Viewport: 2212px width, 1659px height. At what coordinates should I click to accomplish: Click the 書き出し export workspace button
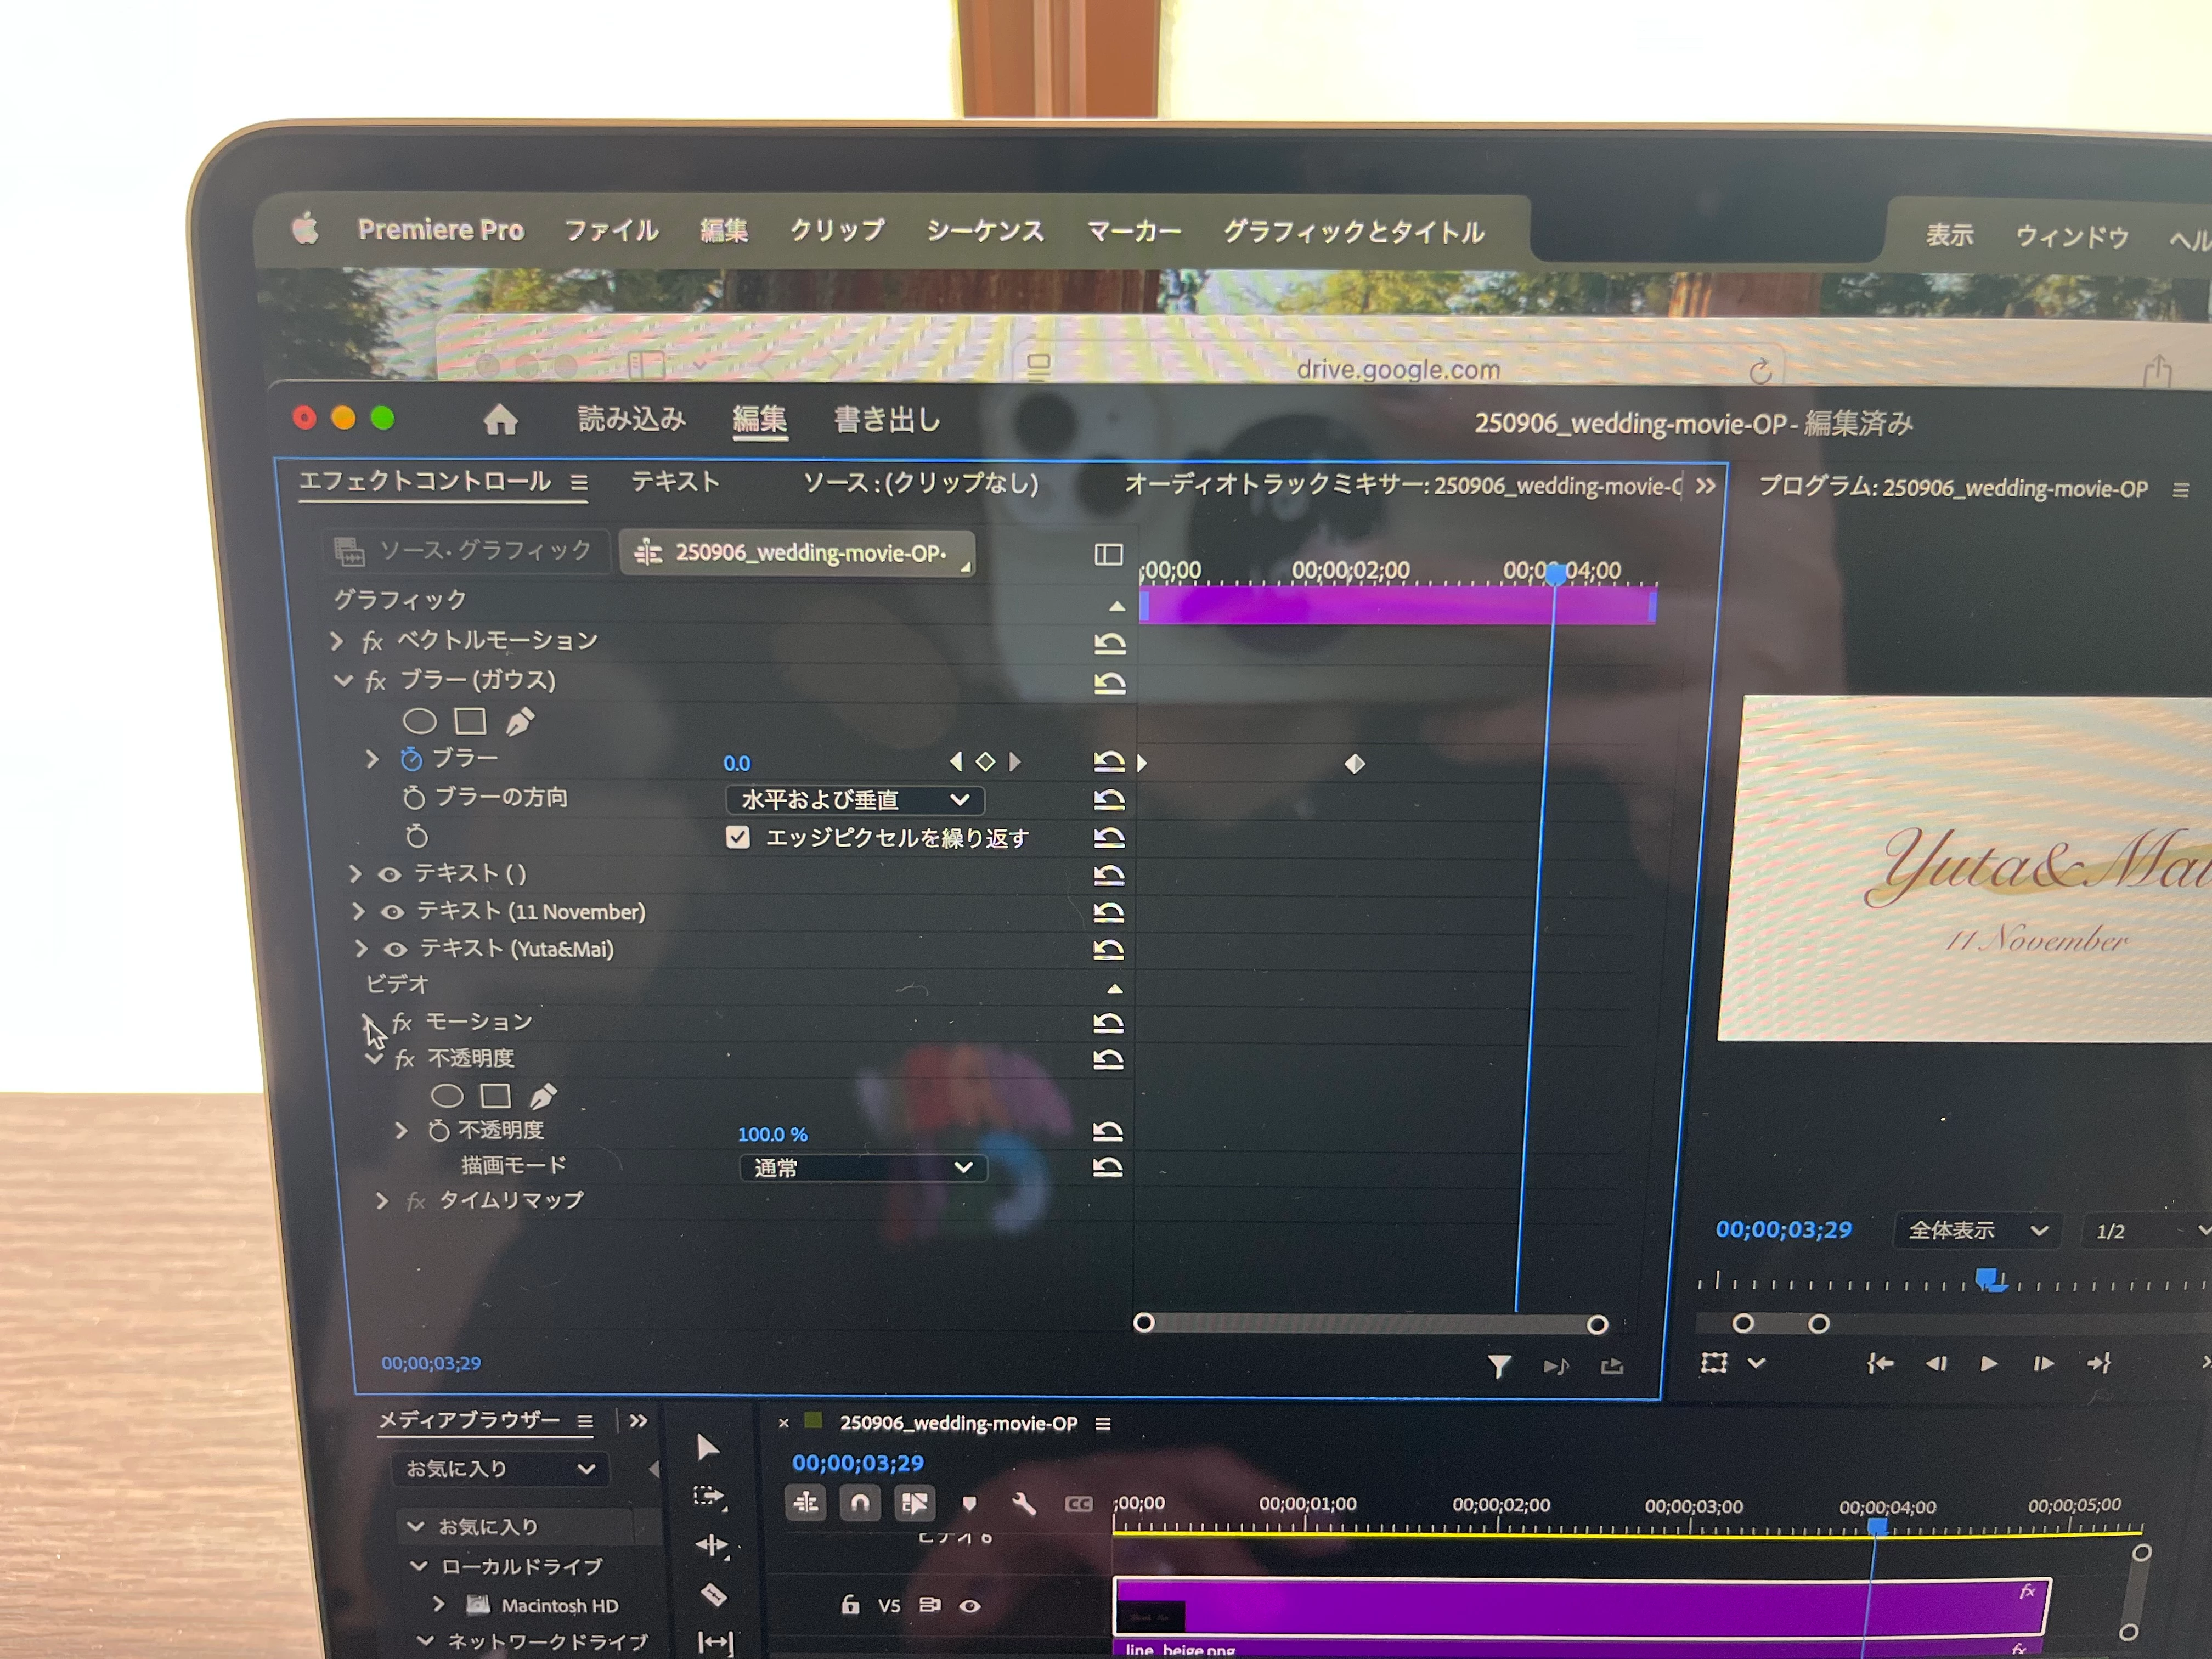tap(886, 420)
